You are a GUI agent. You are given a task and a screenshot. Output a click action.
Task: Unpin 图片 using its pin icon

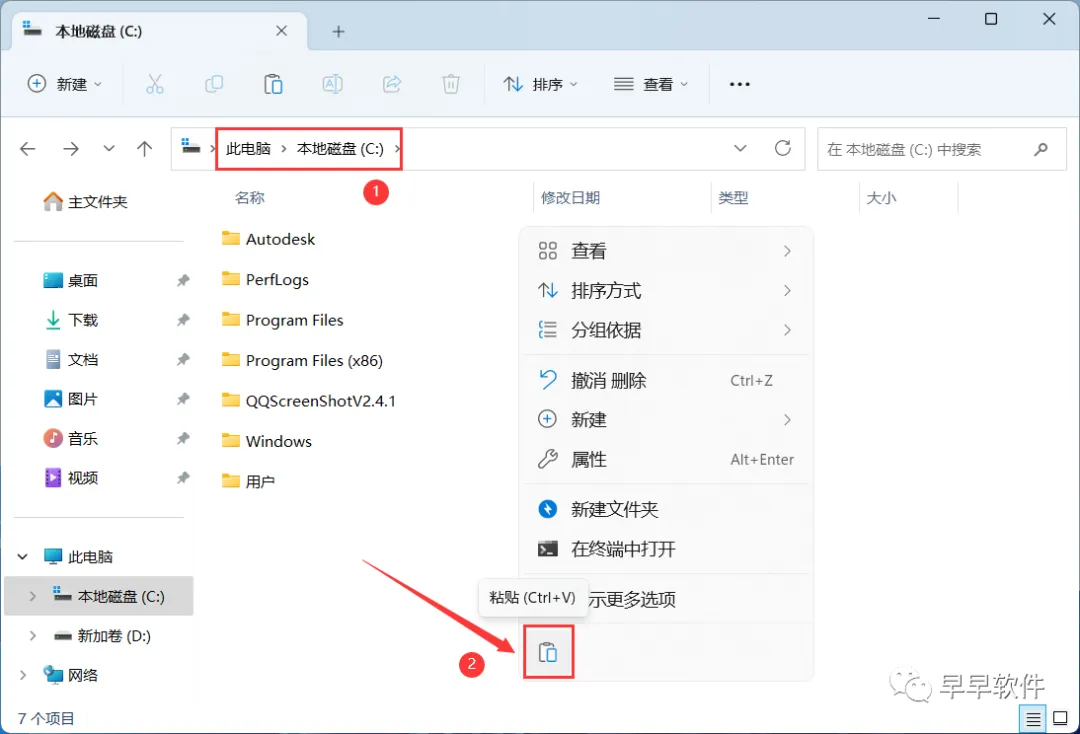pos(183,399)
